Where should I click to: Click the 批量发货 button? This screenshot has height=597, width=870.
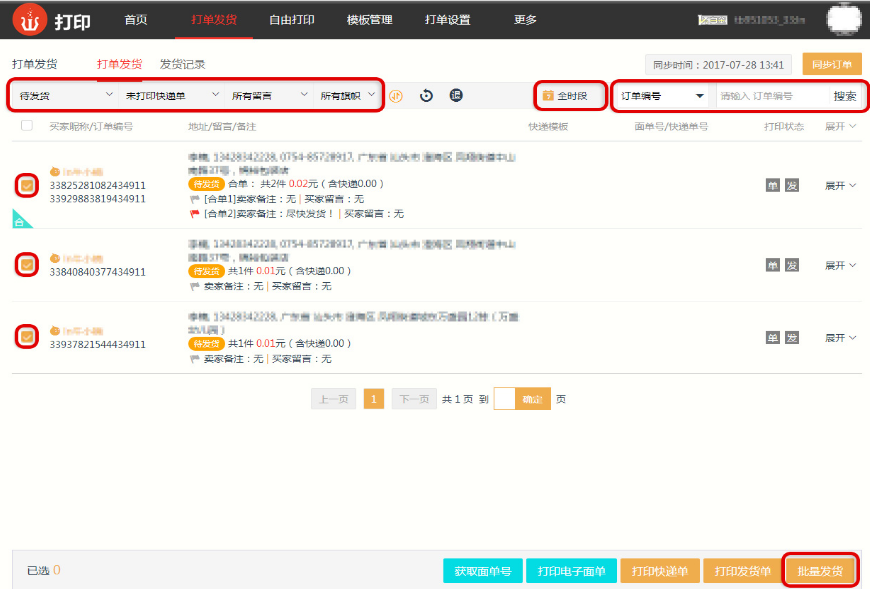click(820, 571)
